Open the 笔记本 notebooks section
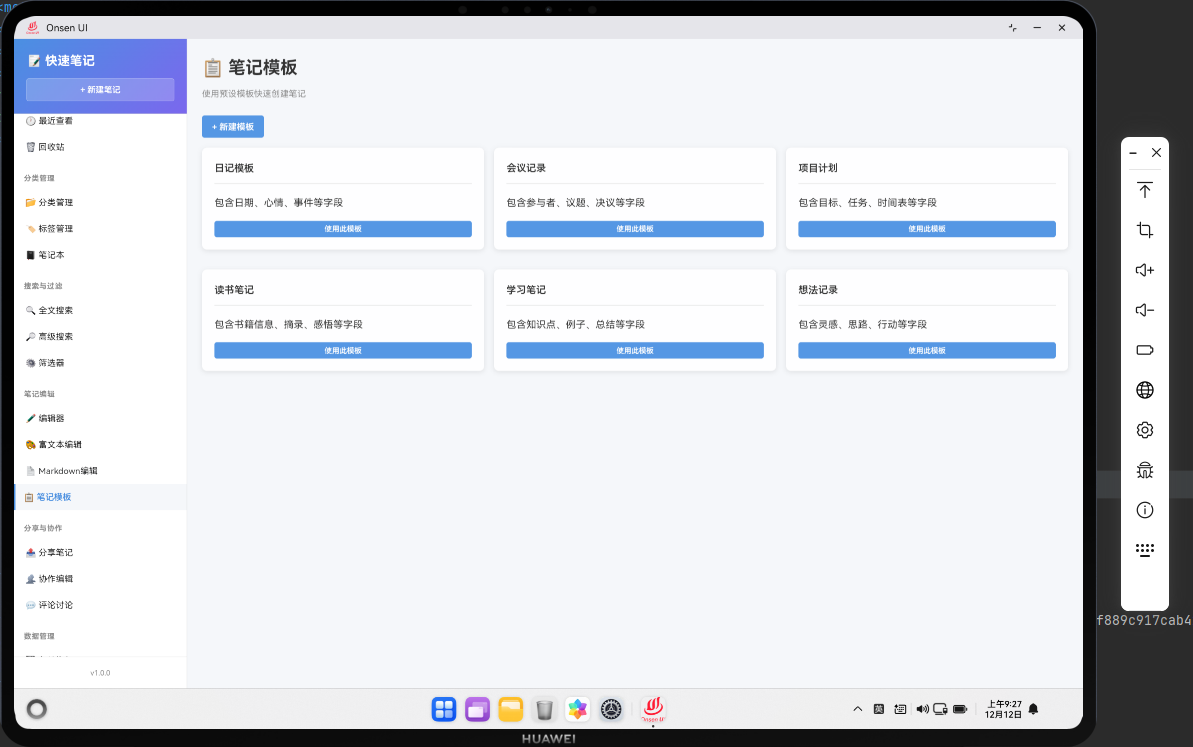The image size is (1193, 747). (48, 254)
